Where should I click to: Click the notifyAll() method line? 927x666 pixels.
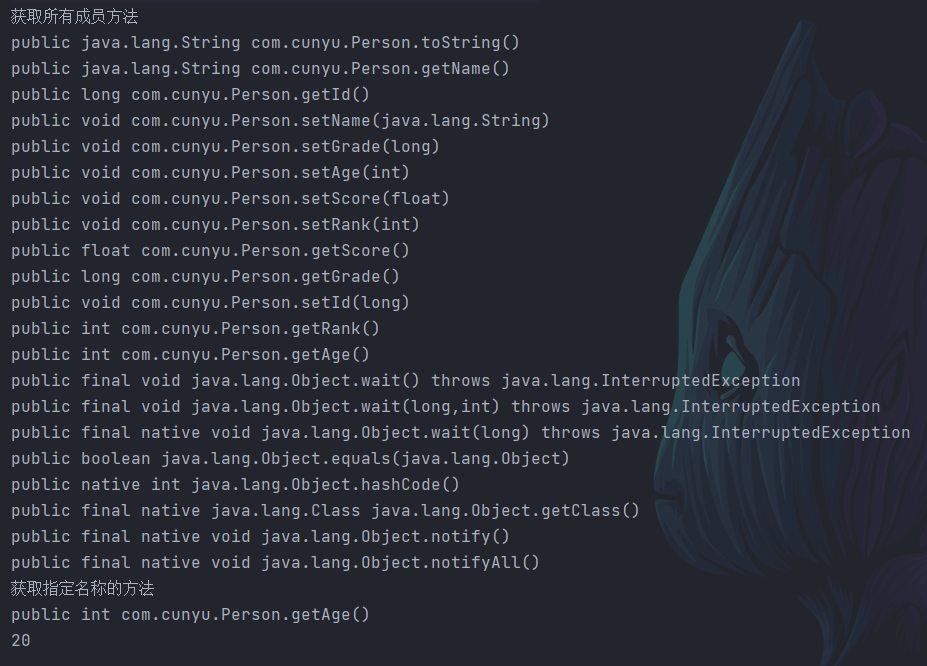275,563
